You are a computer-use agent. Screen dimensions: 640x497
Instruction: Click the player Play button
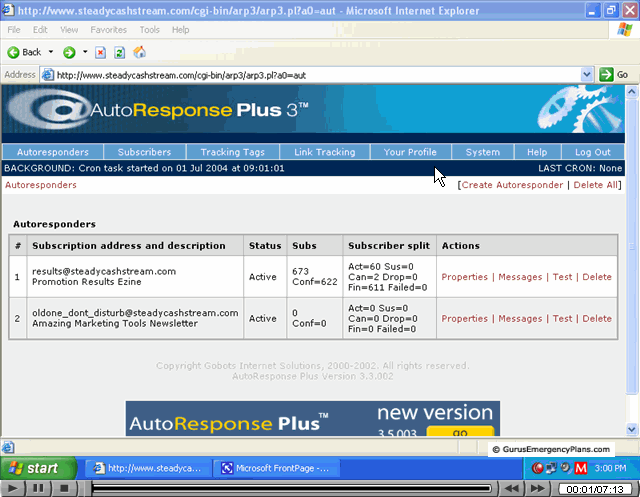pyautogui.click(x=12, y=488)
